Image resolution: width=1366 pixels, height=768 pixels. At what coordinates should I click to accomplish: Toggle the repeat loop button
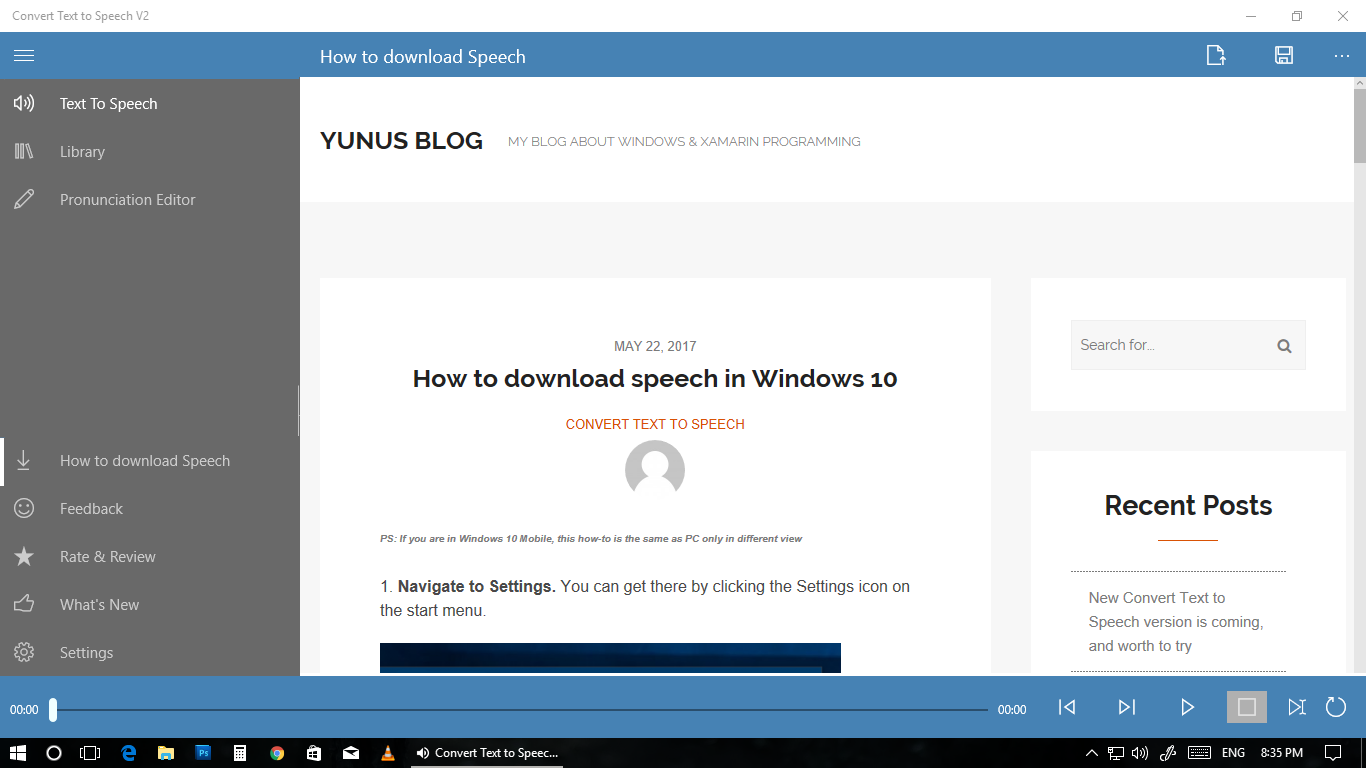pos(1336,707)
